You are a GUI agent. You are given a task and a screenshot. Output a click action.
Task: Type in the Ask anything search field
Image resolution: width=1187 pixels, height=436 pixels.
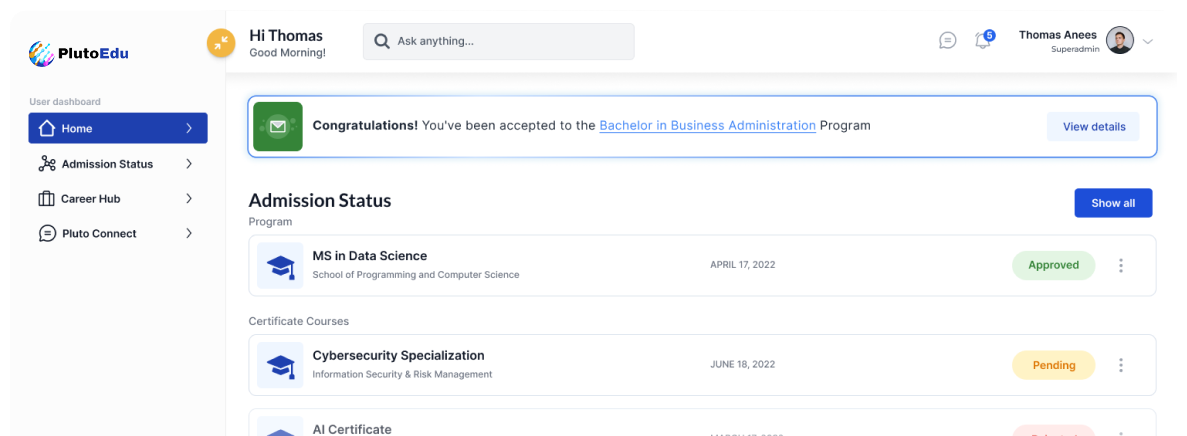[510, 42]
